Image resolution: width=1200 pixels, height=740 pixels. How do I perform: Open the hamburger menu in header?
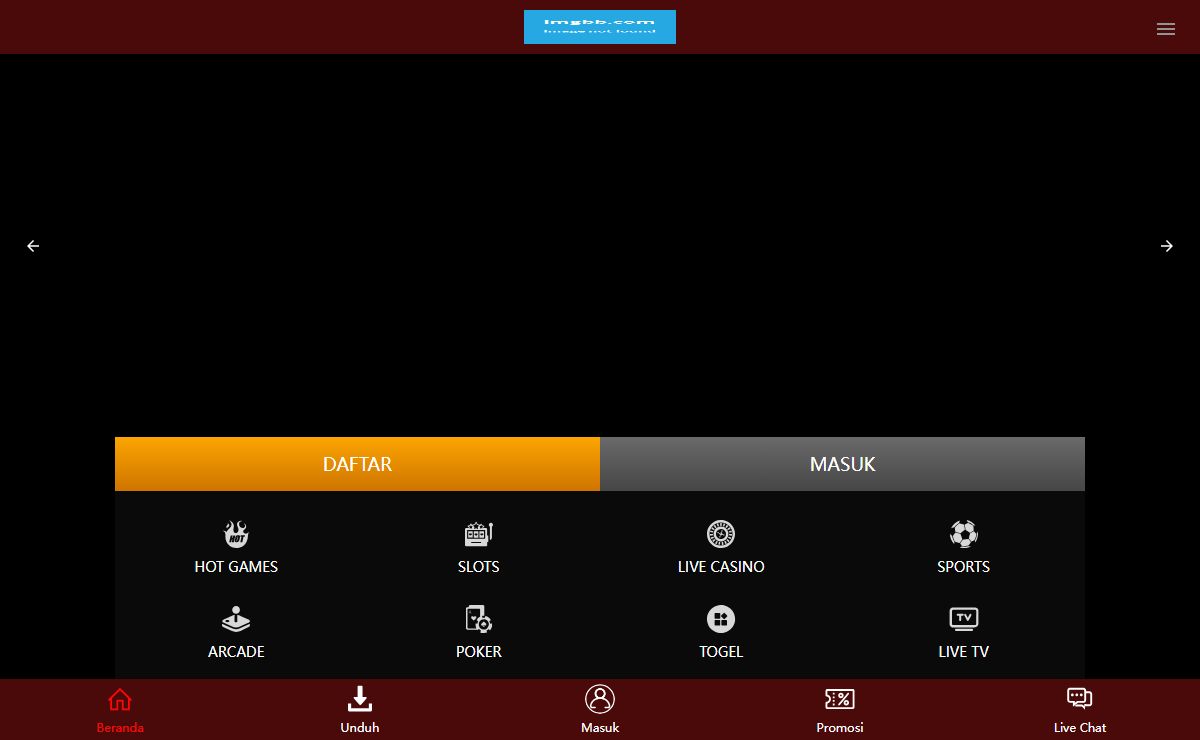[x=1165, y=29]
